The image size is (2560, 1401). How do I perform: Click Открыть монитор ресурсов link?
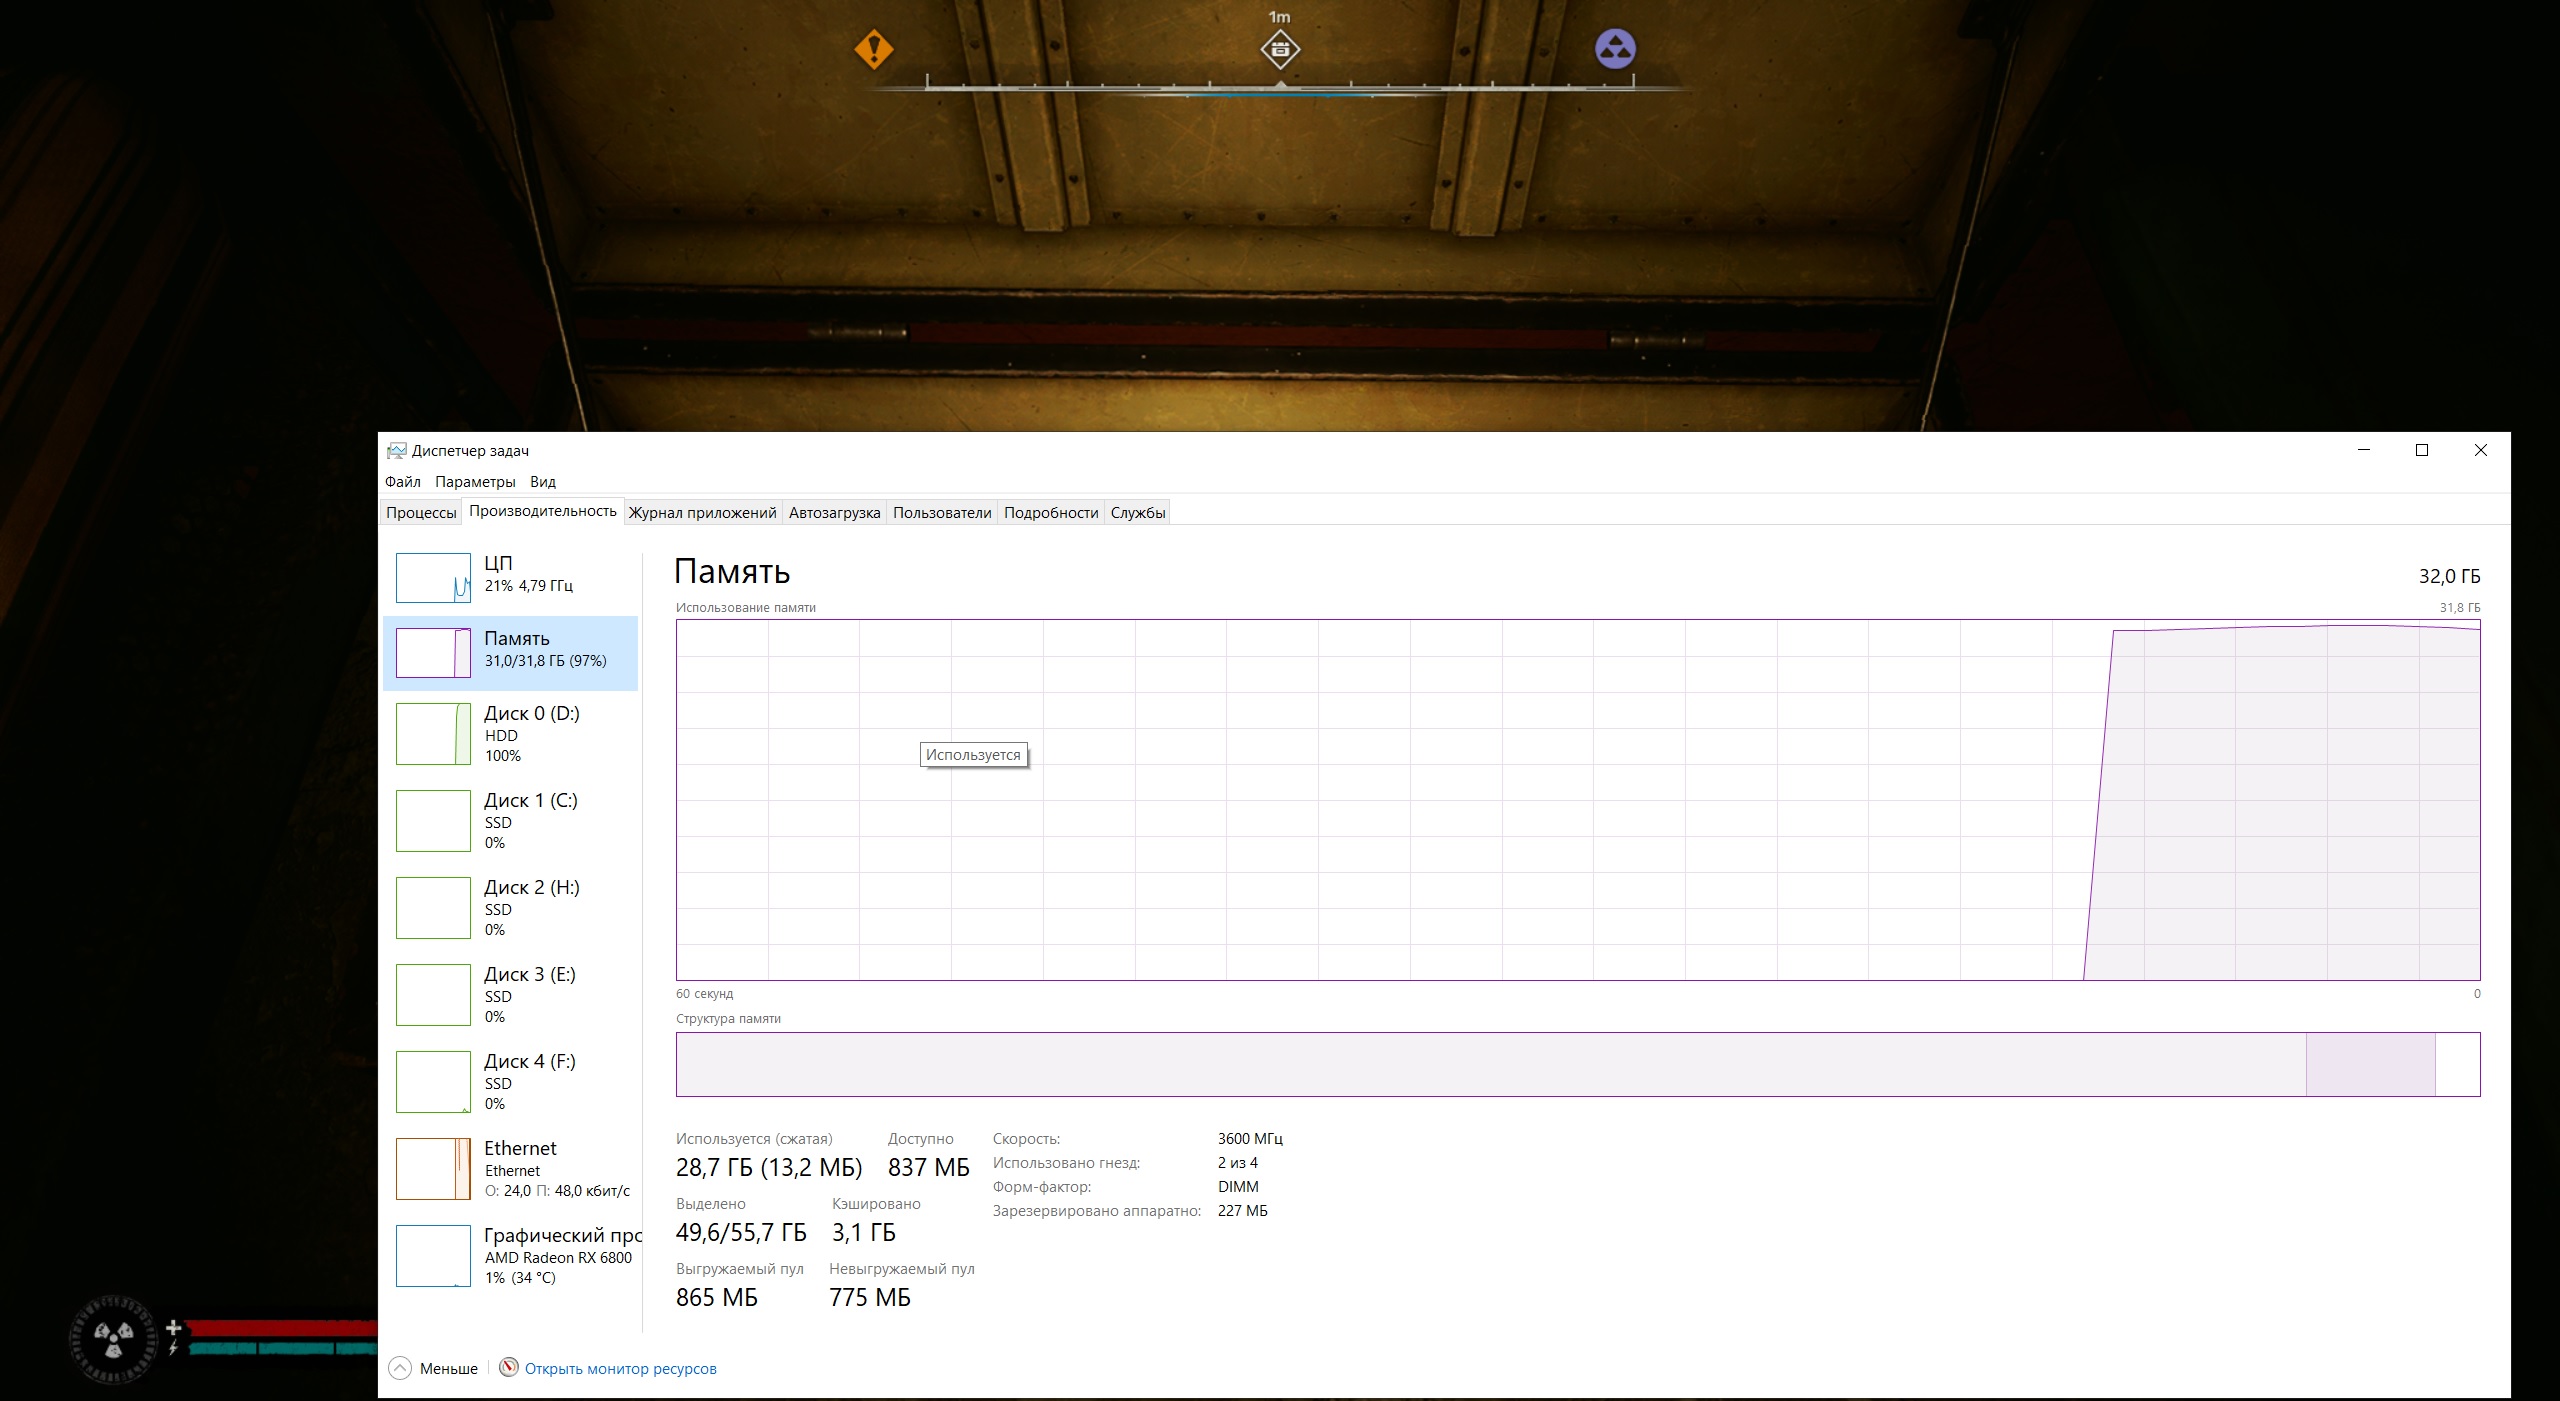[620, 1369]
